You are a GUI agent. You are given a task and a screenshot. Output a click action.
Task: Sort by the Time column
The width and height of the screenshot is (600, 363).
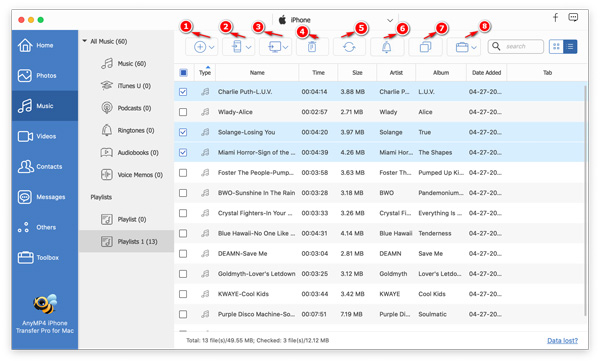coord(318,72)
